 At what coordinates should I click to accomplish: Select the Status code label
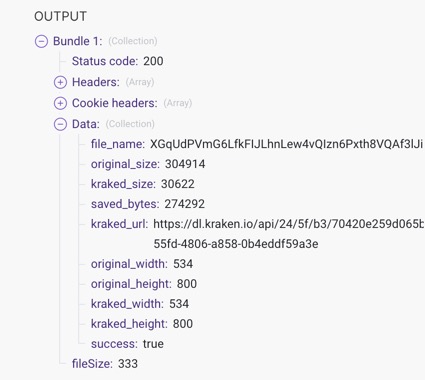click(105, 61)
